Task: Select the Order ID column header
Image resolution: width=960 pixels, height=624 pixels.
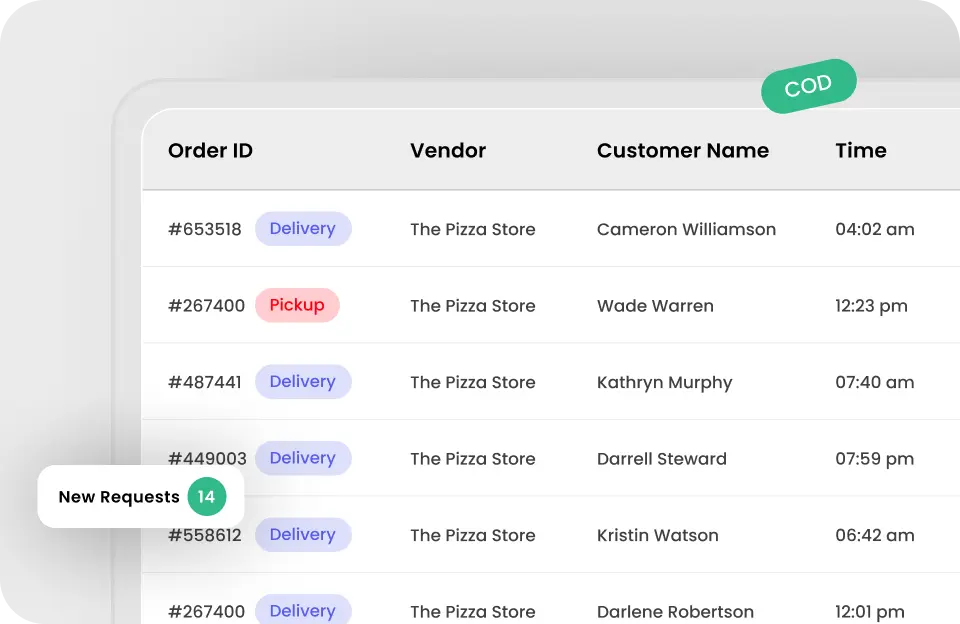Action: (210, 151)
